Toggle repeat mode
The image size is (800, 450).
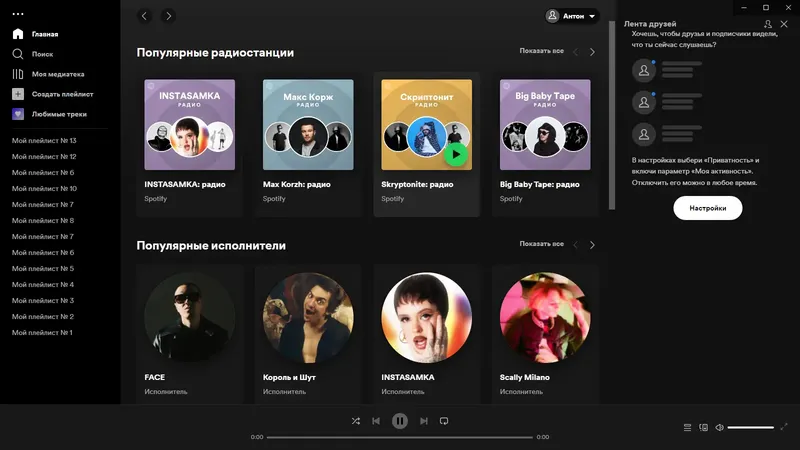[444, 421]
